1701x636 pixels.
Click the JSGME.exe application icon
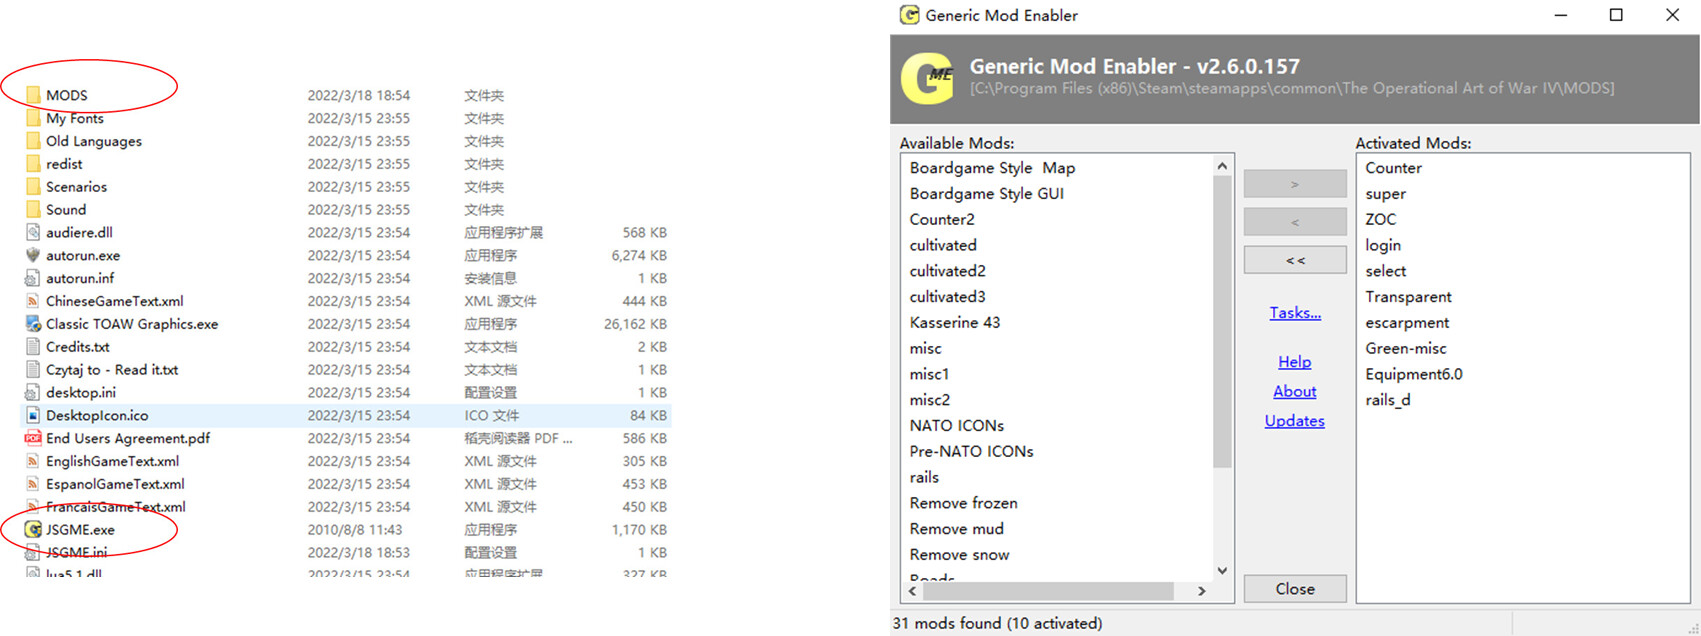coord(33,530)
